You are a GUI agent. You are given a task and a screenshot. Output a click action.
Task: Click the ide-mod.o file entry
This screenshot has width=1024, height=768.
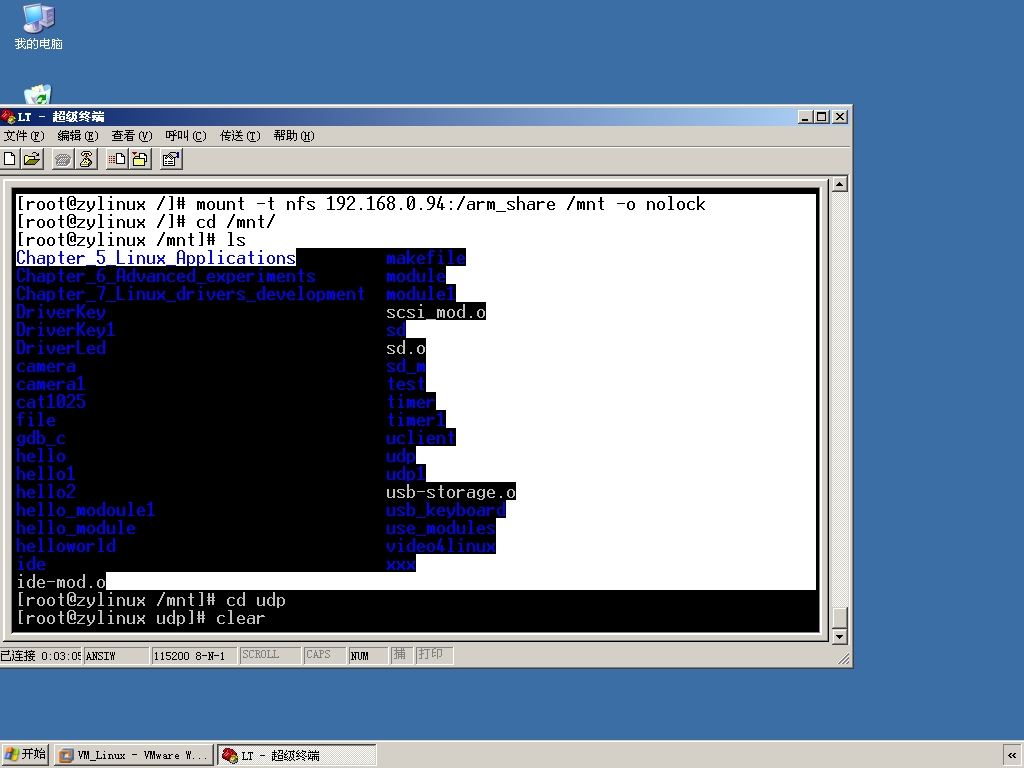(x=61, y=582)
